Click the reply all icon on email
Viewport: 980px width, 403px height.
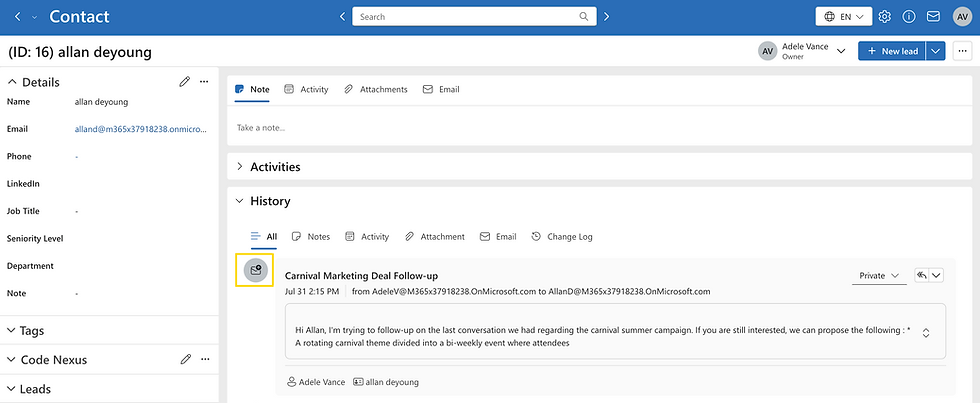point(922,276)
